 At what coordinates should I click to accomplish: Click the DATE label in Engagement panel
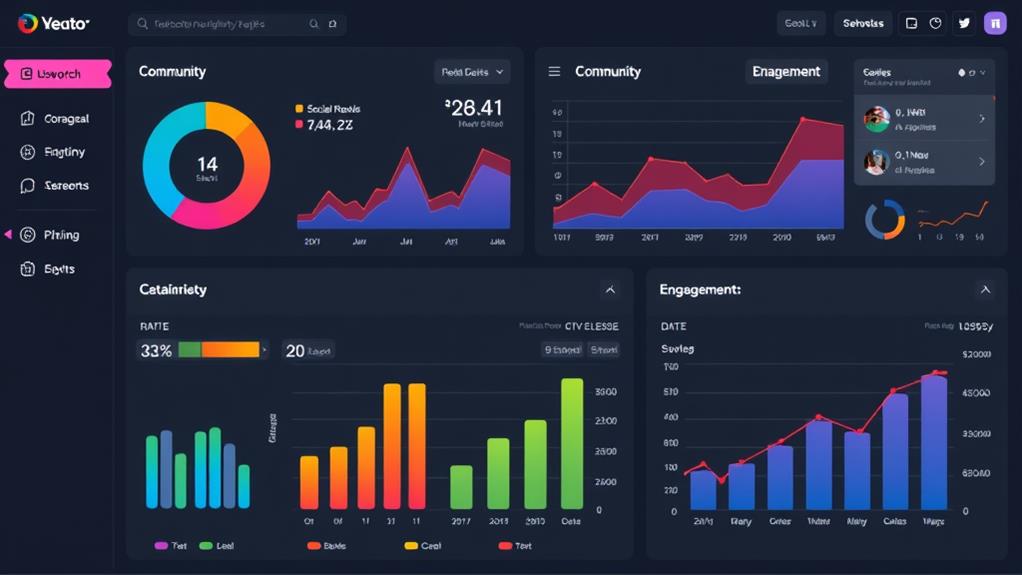point(673,326)
